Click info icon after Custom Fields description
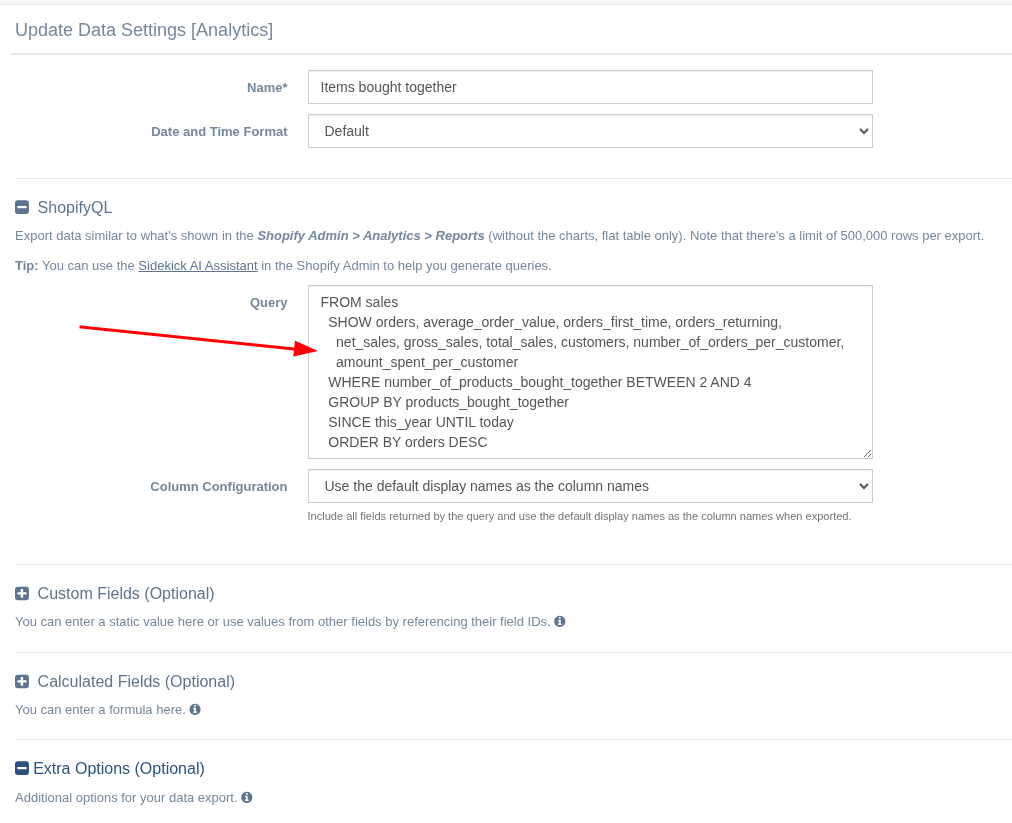Screen dimensions: 1012x823 coord(560,622)
